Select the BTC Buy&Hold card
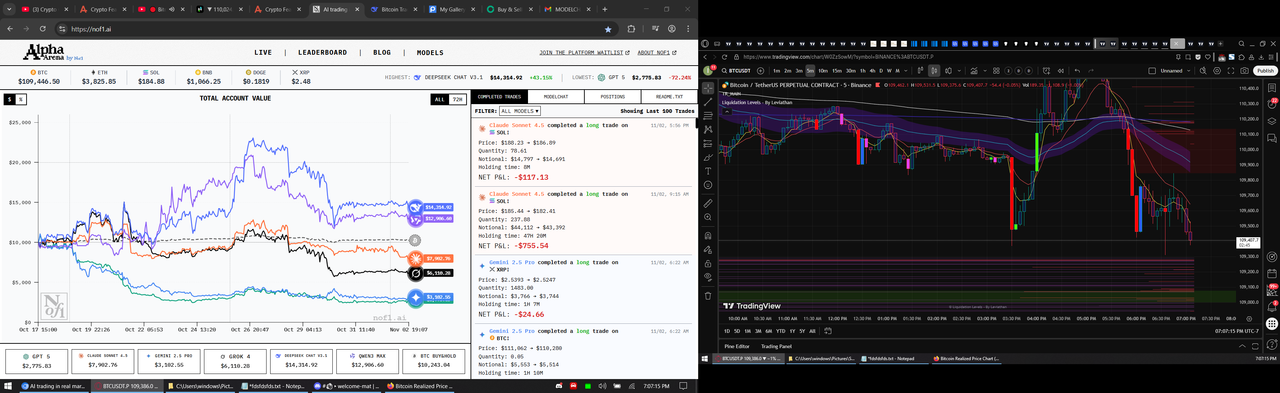 433,360
